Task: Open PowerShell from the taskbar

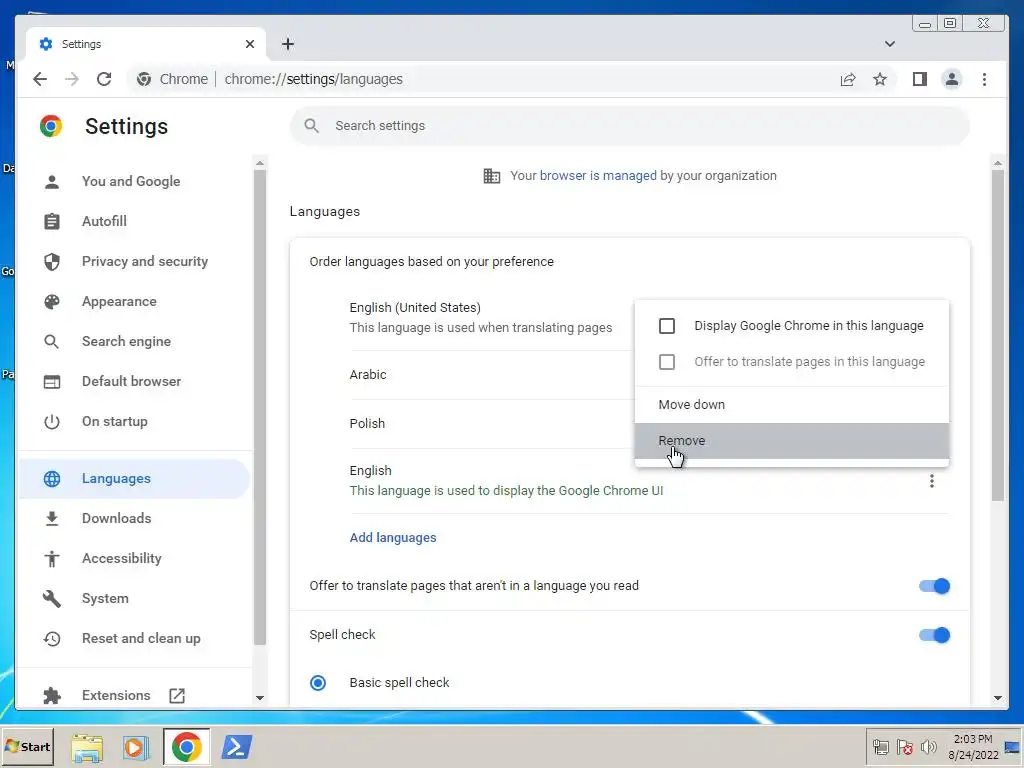Action: (x=236, y=747)
